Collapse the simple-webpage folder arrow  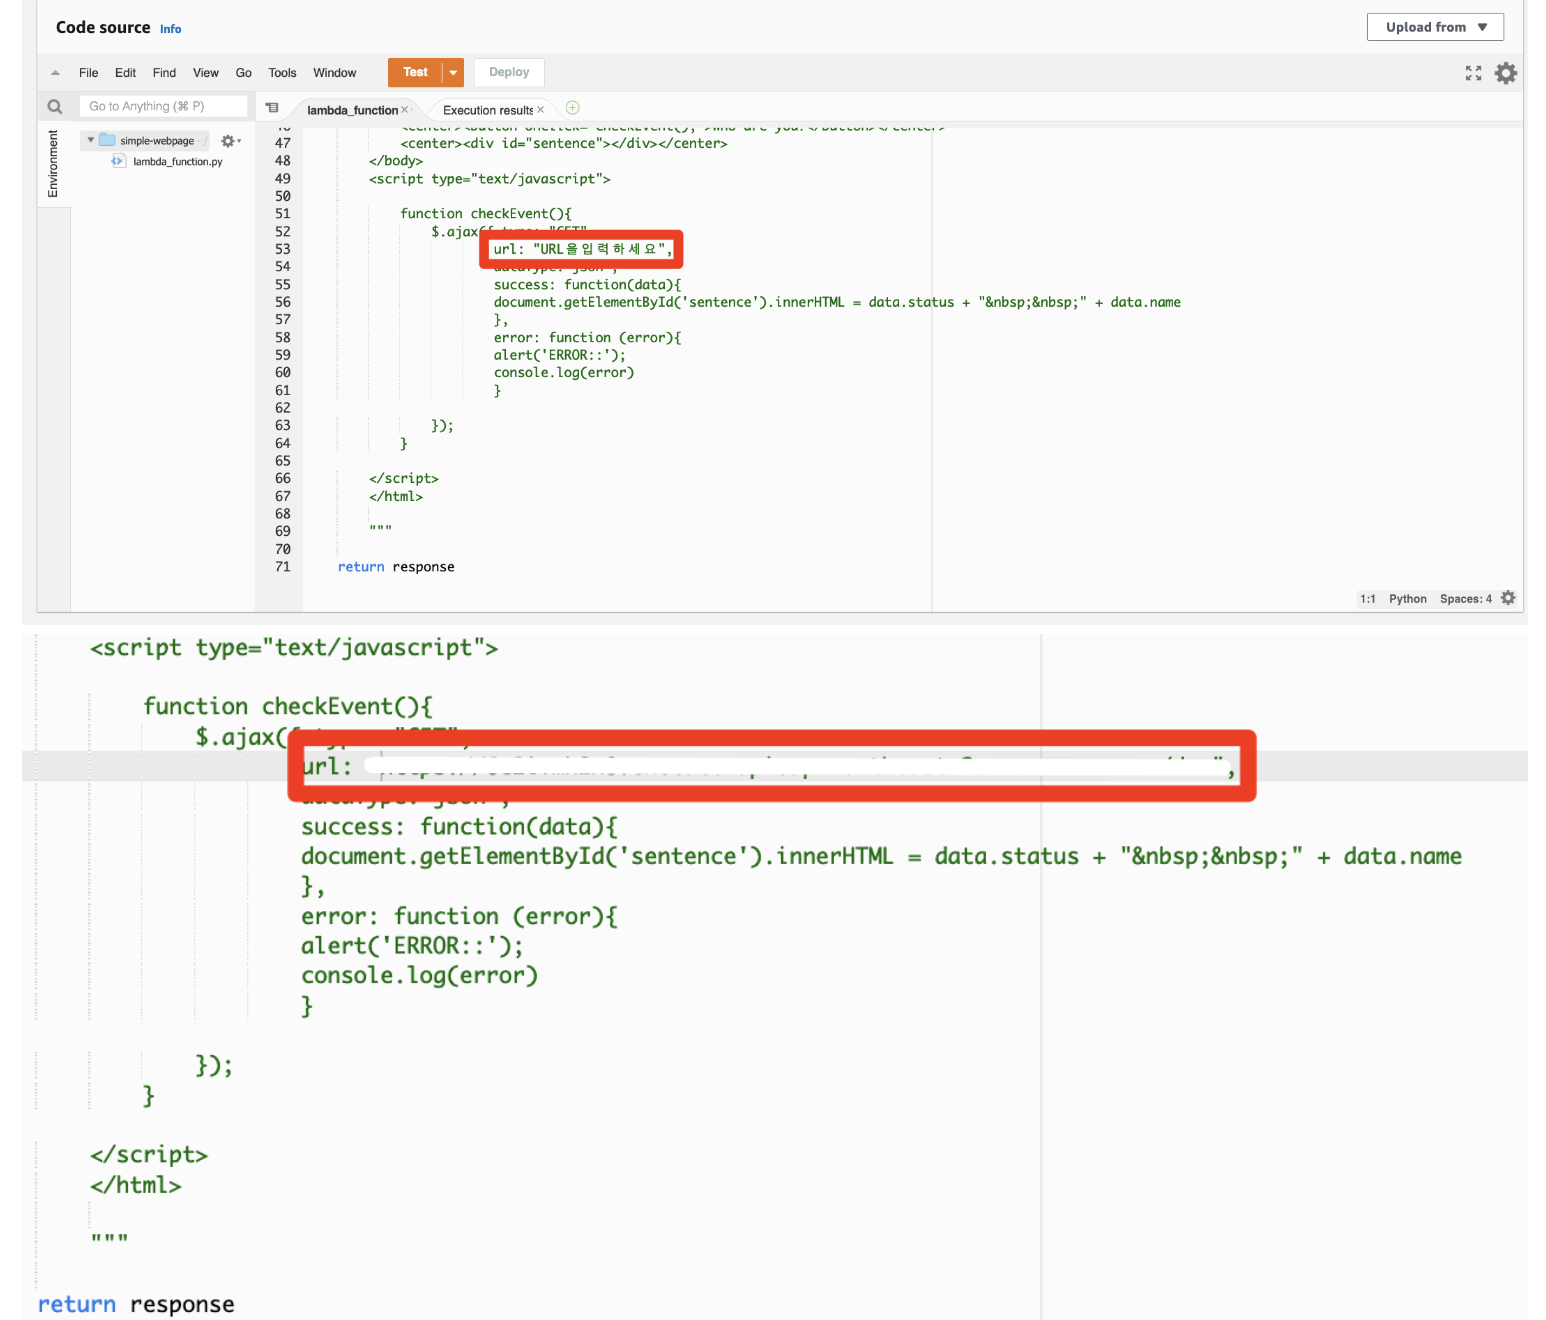(x=90, y=140)
